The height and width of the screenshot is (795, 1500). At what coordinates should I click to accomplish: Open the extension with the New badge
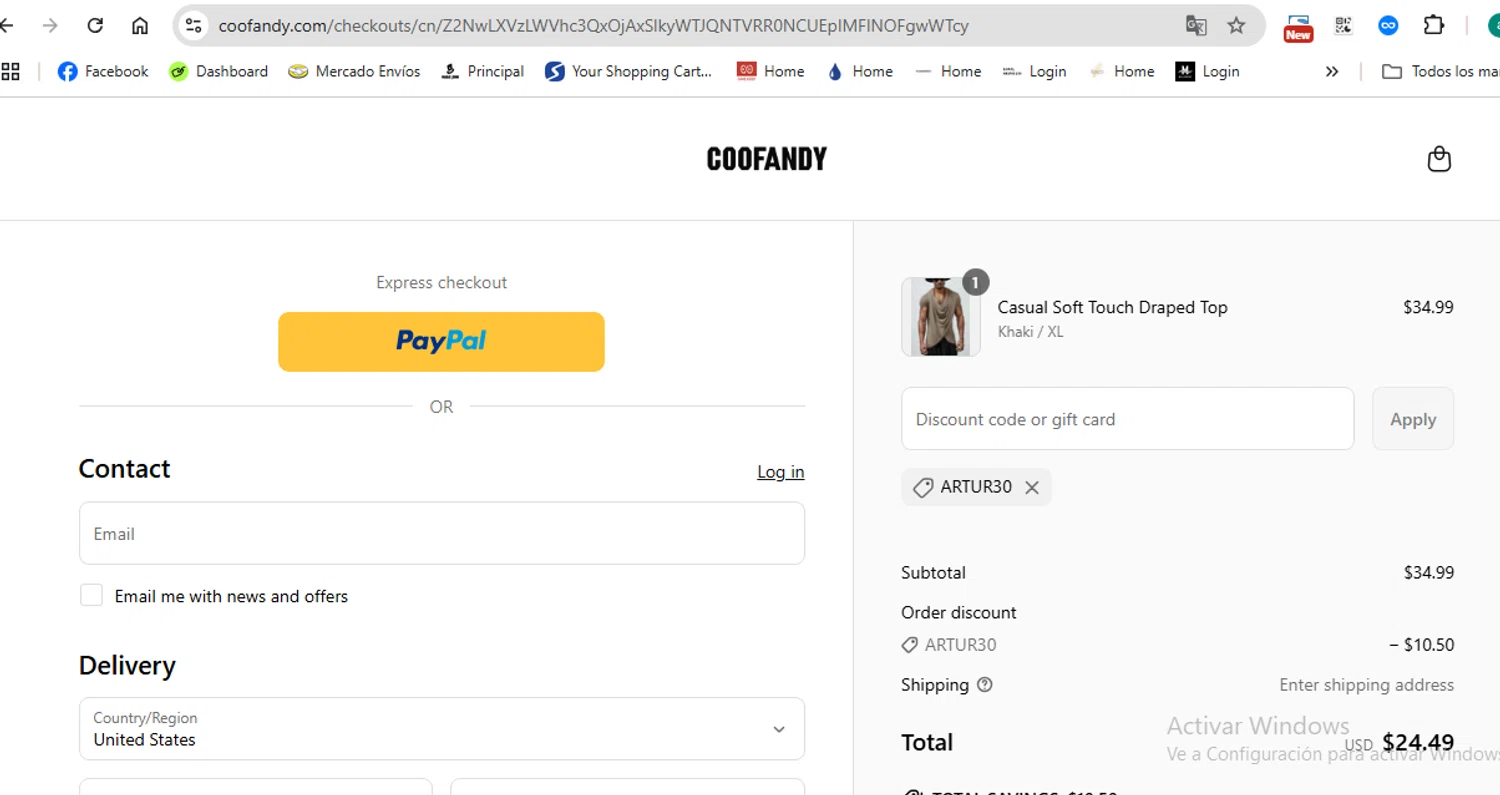1298,27
